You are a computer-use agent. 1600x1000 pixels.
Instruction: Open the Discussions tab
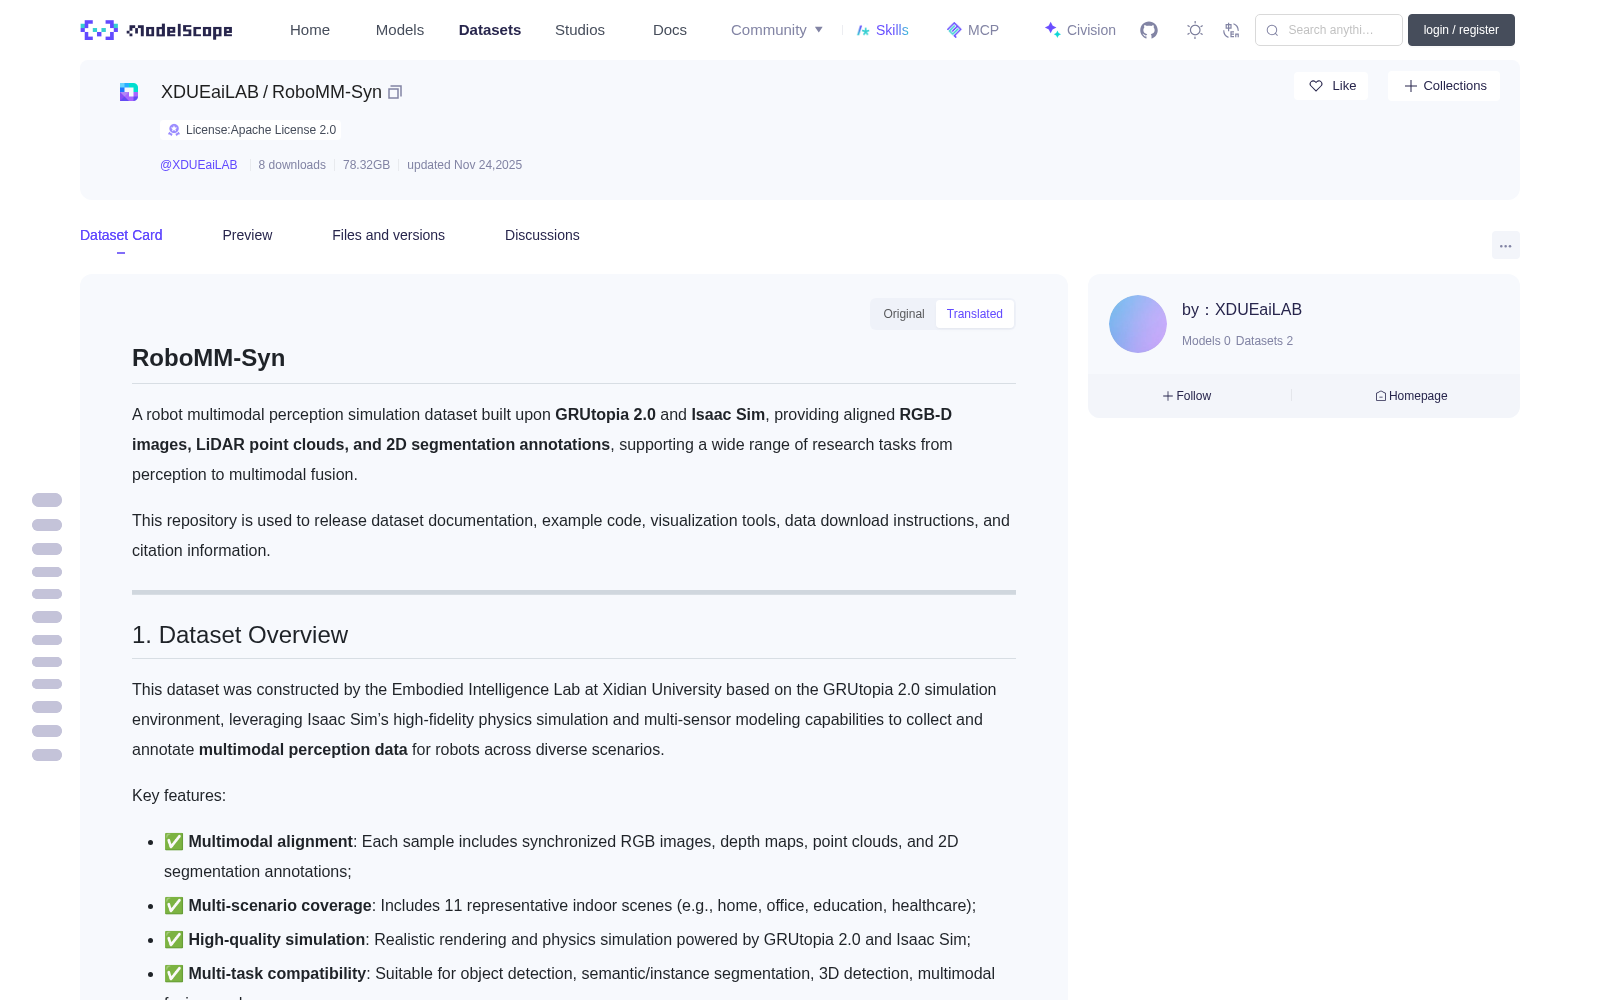pos(542,235)
